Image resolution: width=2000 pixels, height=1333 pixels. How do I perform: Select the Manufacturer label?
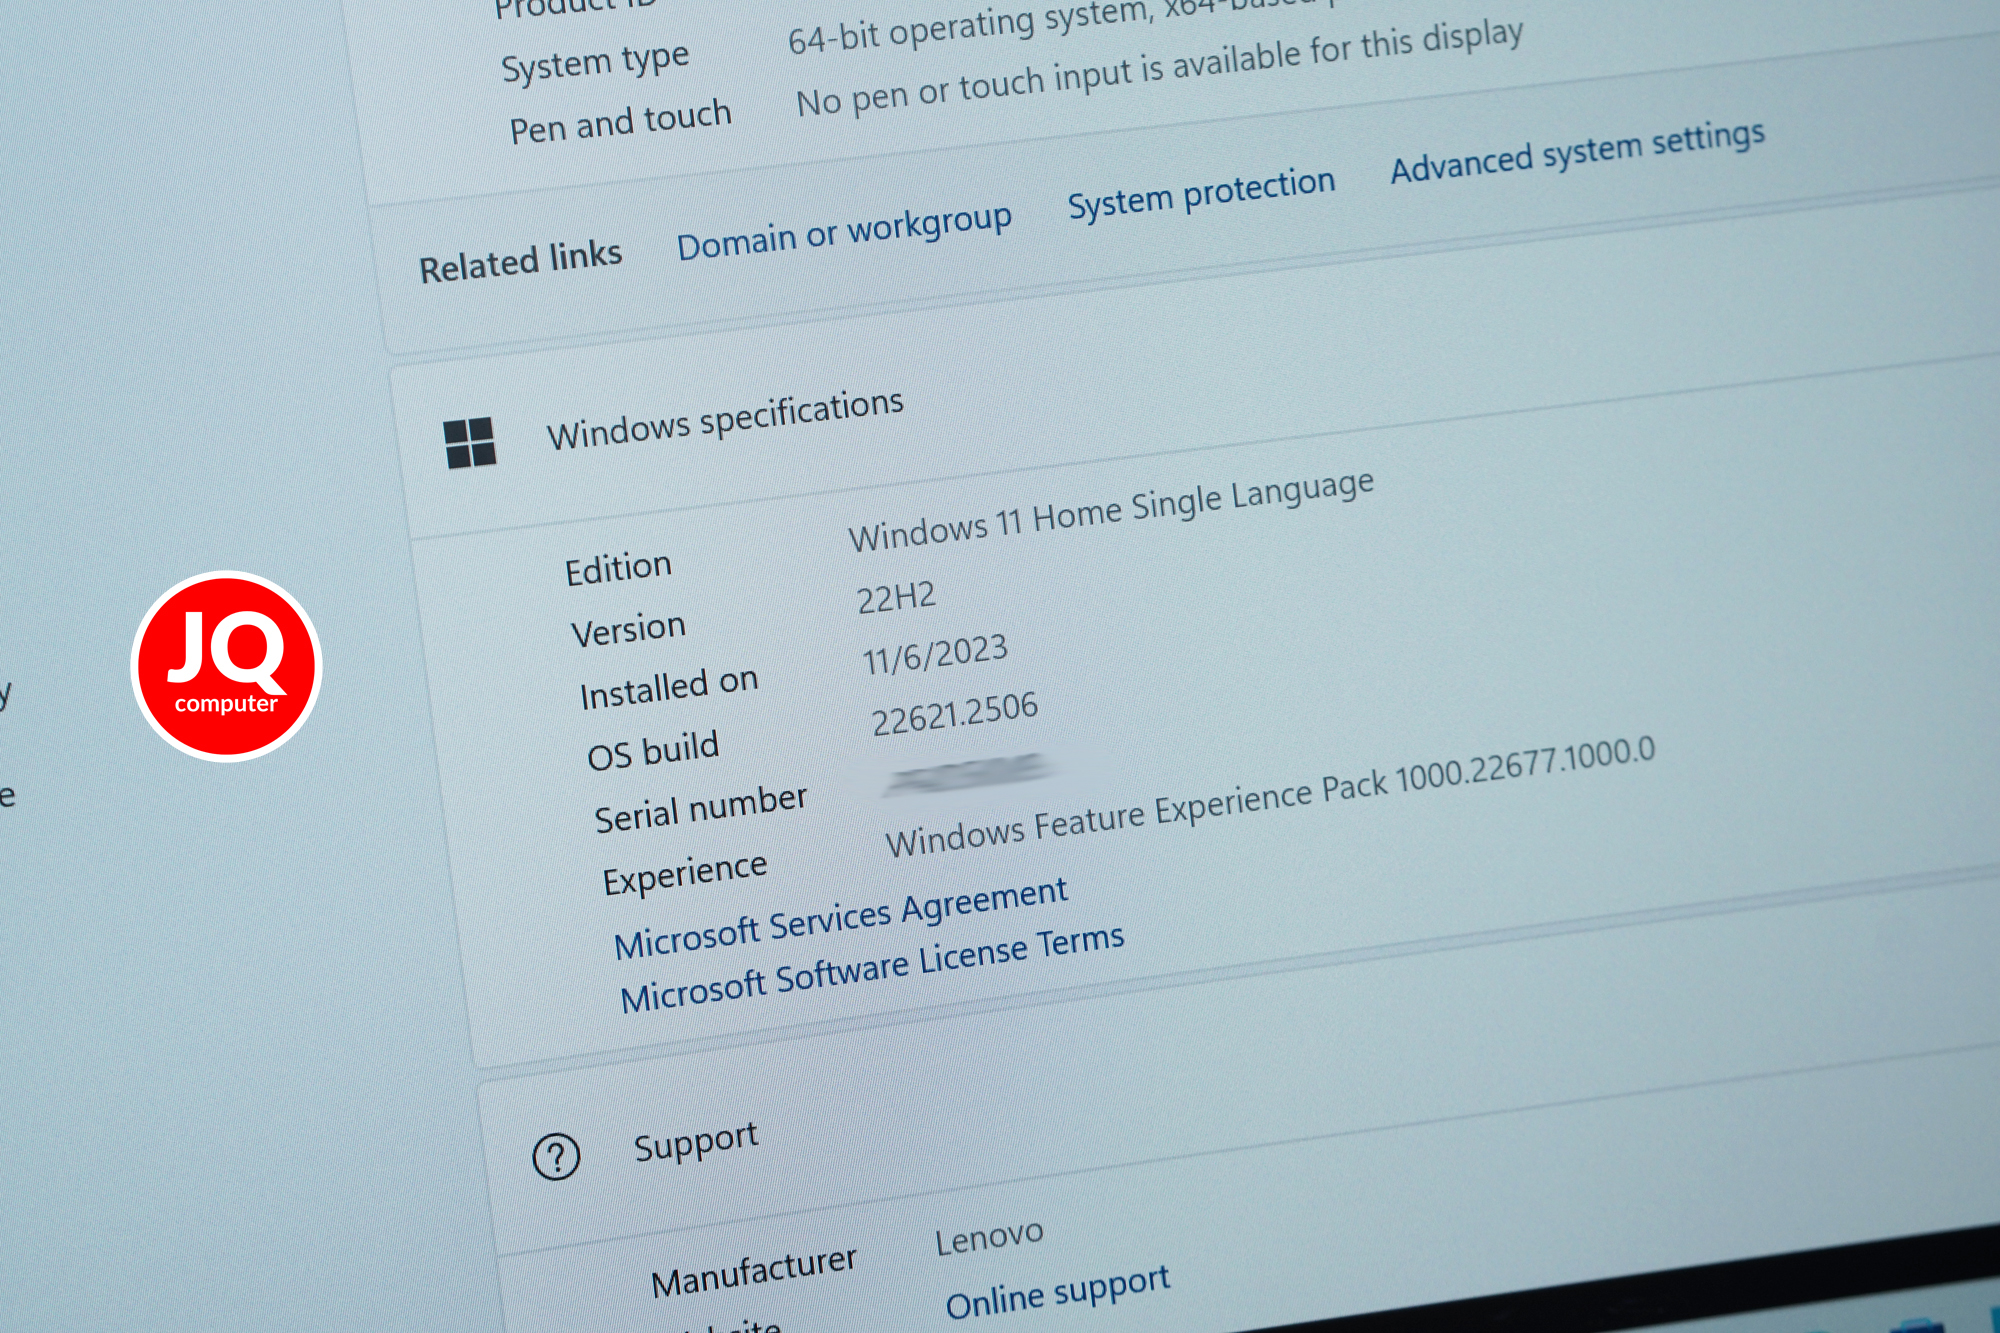(x=753, y=1271)
